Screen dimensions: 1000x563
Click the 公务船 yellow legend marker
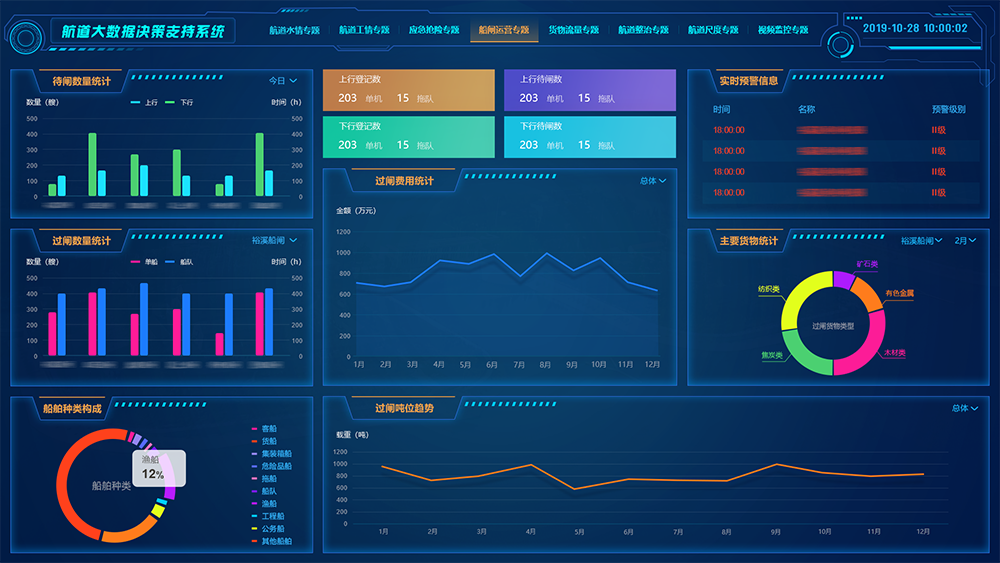tap(254, 528)
